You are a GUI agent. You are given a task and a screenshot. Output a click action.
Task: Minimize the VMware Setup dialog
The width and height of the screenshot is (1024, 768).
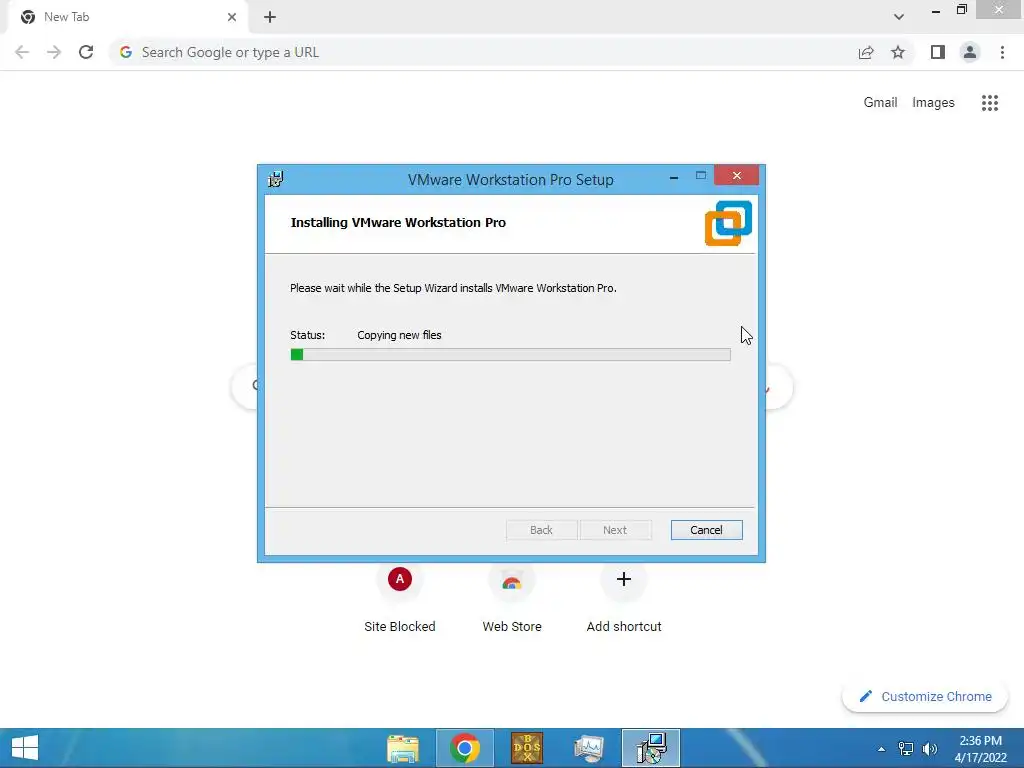tap(673, 176)
